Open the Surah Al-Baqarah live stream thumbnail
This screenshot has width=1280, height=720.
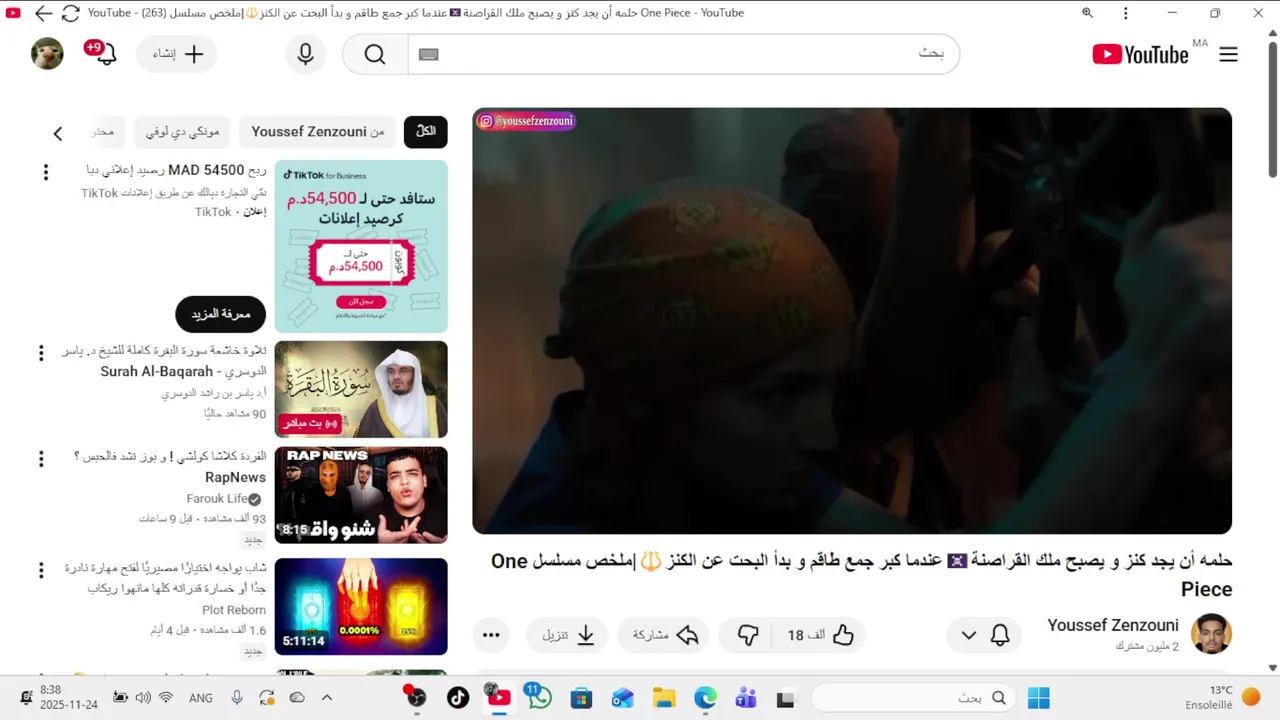(361, 389)
